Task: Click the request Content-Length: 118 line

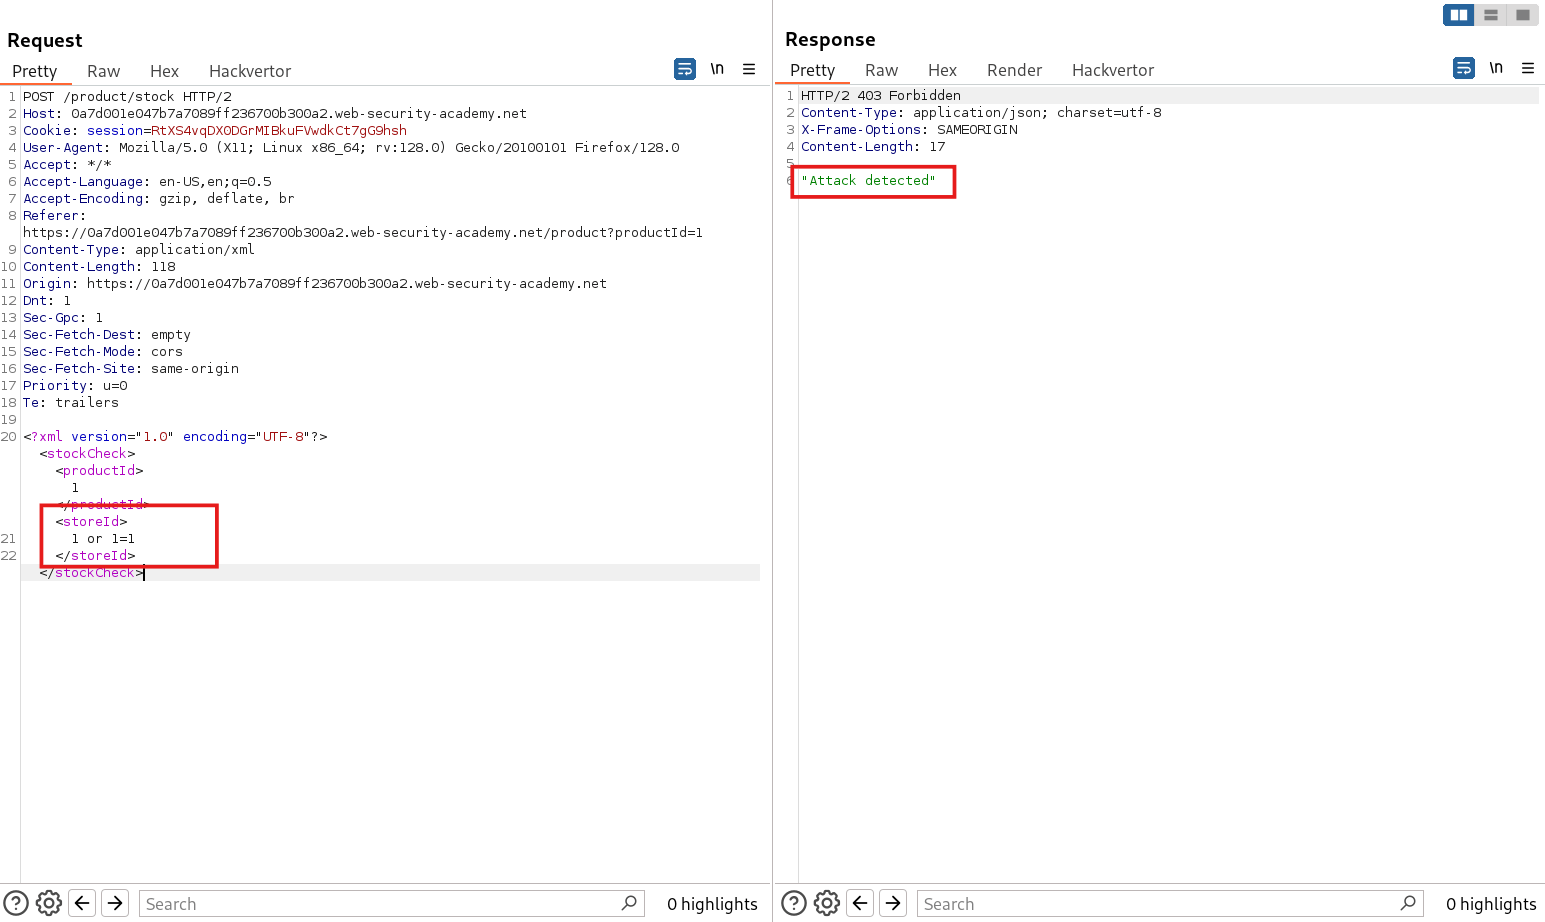Action: [99, 266]
